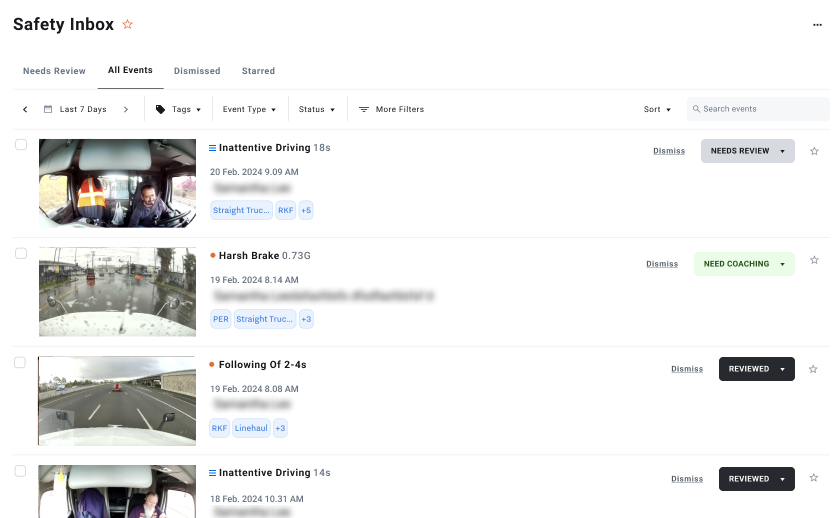836x518 pixels.
Task: Switch to the Needs Review tab
Action: 54,71
